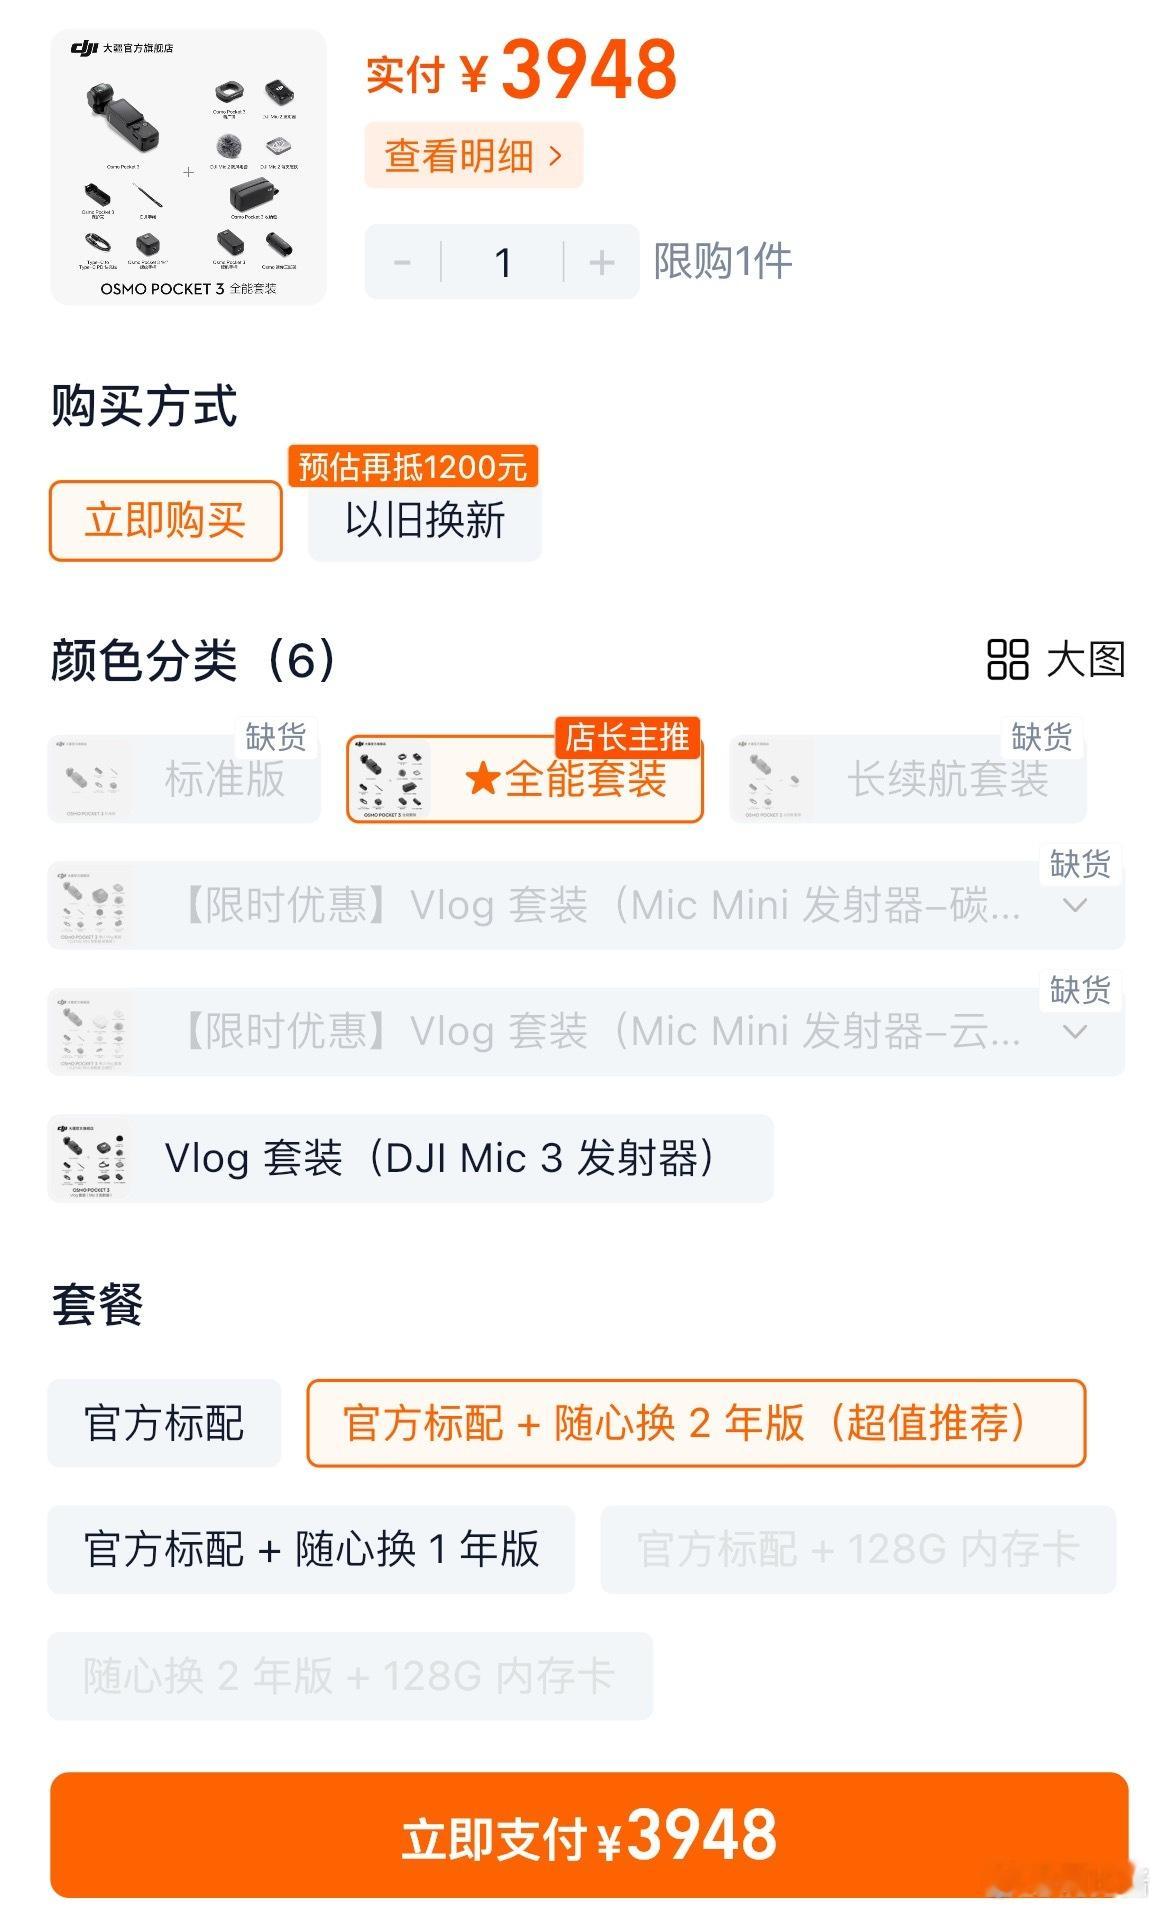Click the 全能套装 thumbnail icon
Screen dimensions: 1160x1910
tap(389, 779)
